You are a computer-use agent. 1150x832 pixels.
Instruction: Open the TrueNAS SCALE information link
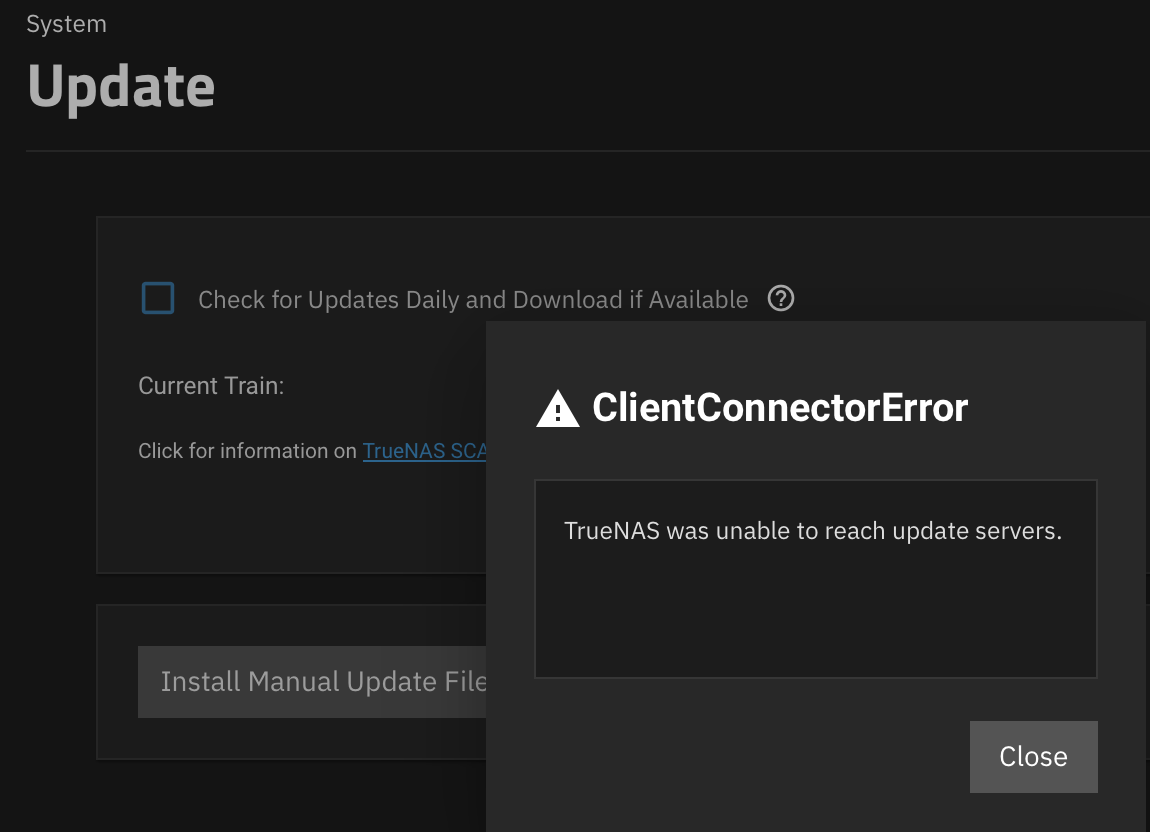pyautogui.click(x=425, y=450)
